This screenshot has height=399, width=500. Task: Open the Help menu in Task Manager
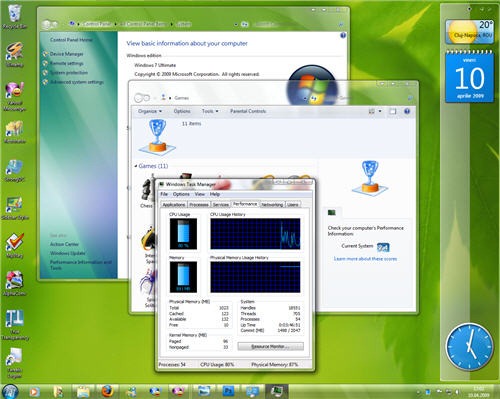(215, 194)
